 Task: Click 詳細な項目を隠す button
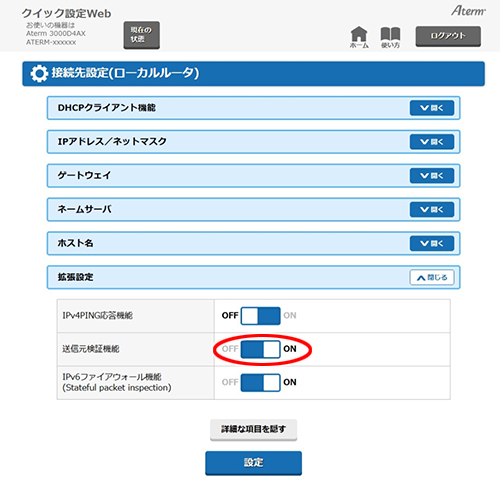tap(253, 429)
